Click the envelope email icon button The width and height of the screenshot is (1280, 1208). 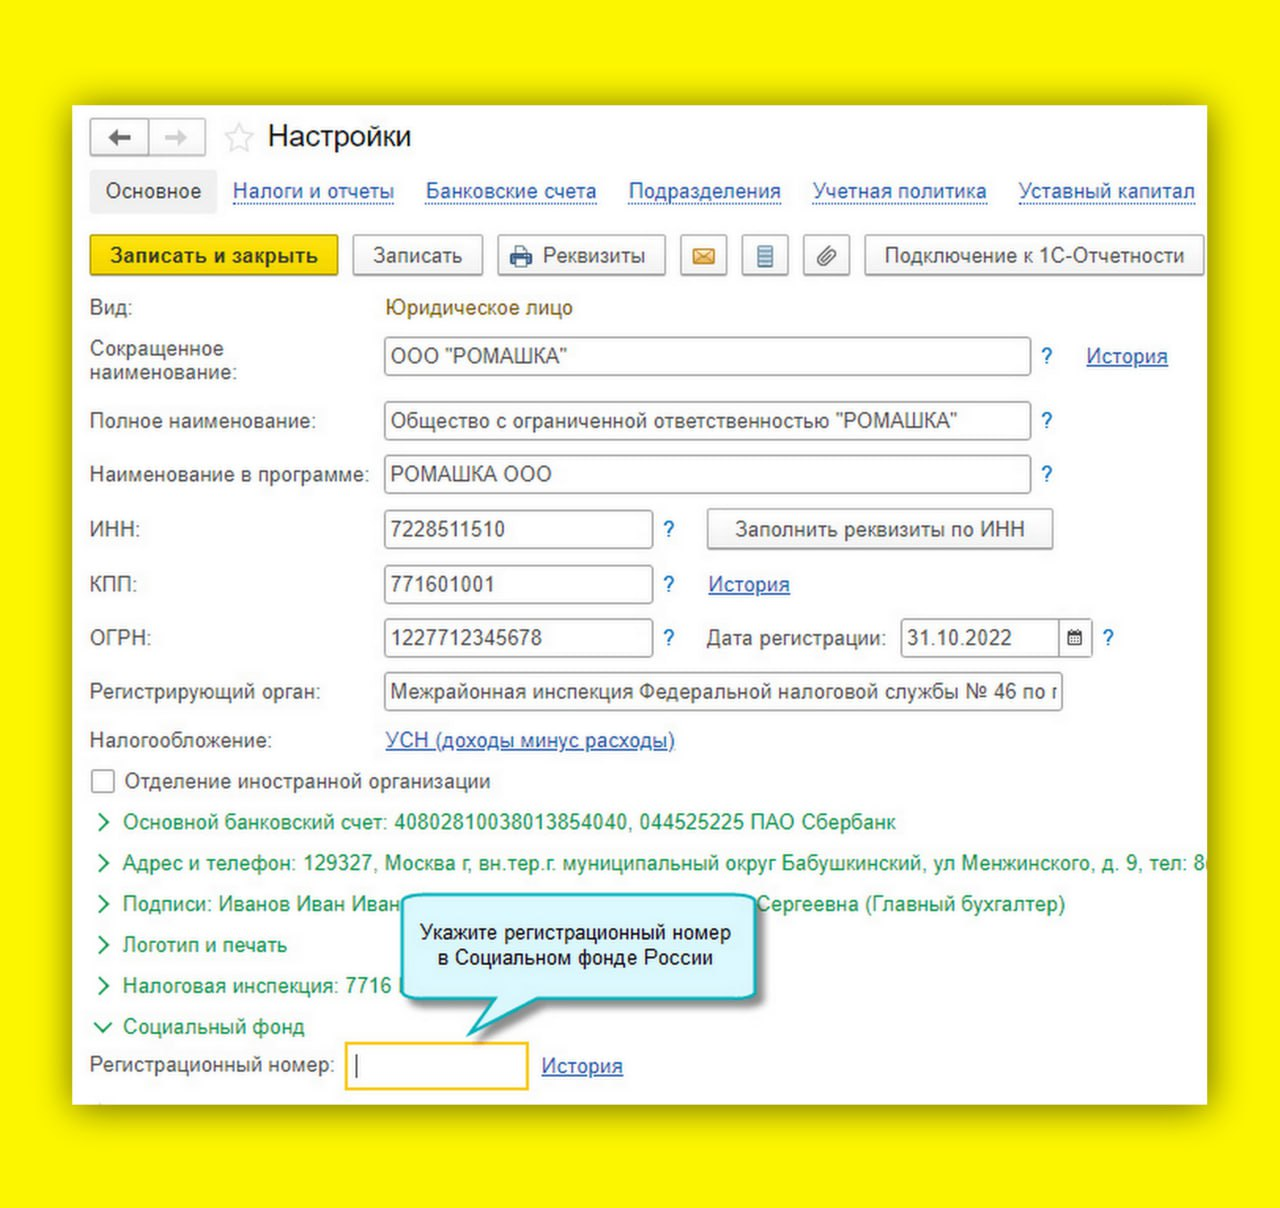[x=703, y=256]
